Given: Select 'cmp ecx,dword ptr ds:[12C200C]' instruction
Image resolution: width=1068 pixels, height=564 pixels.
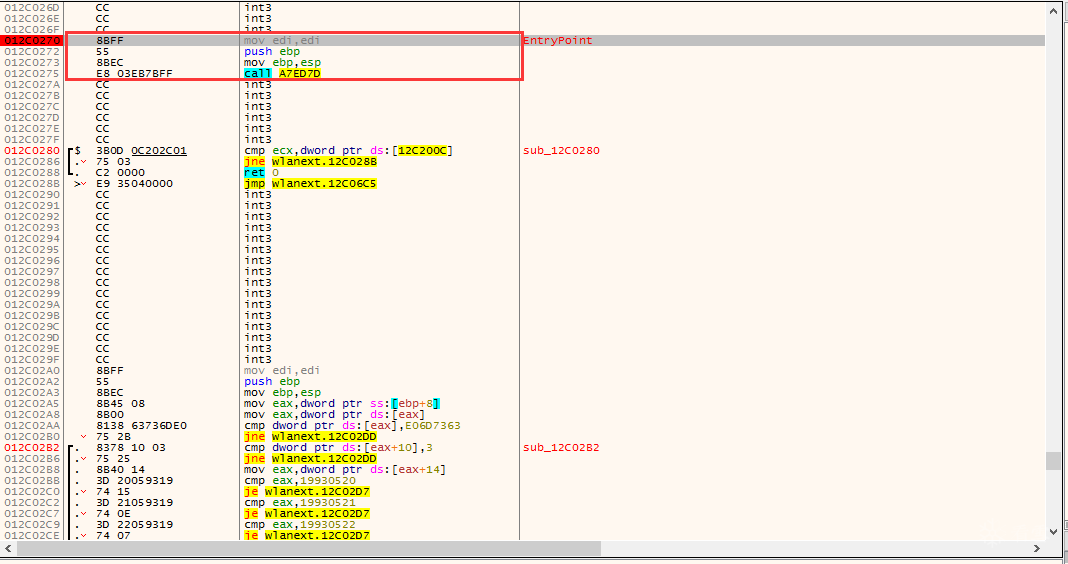Looking at the screenshot, I should [x=348, y=151].
